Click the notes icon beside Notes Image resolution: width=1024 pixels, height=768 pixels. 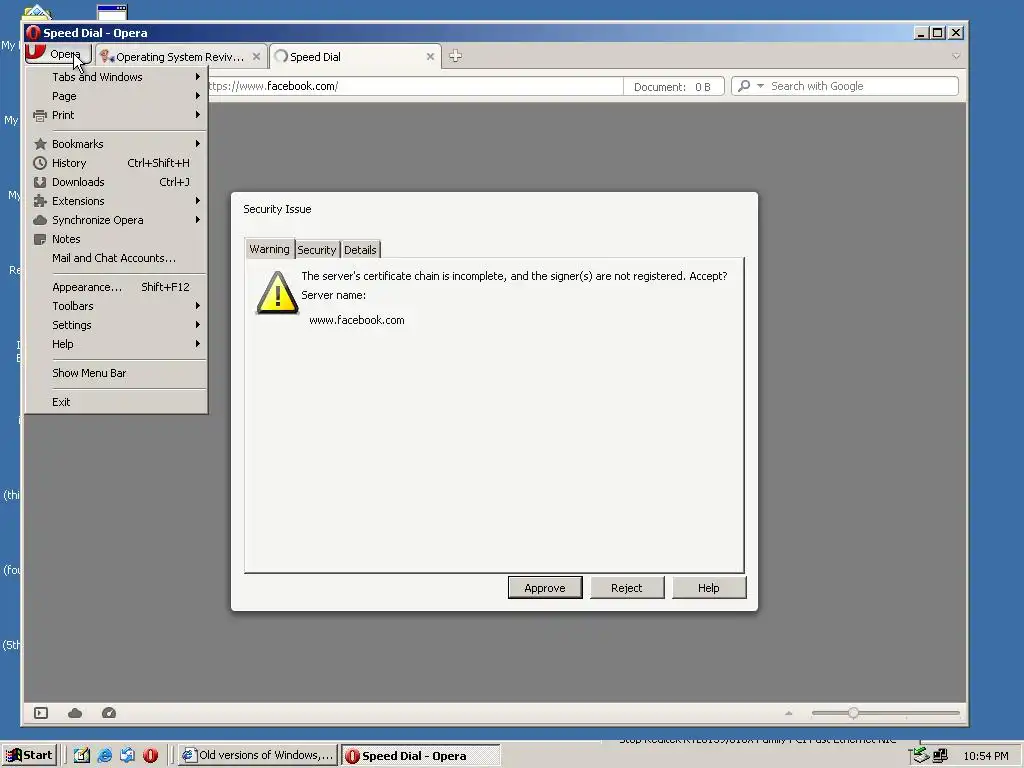pos(40,239)
